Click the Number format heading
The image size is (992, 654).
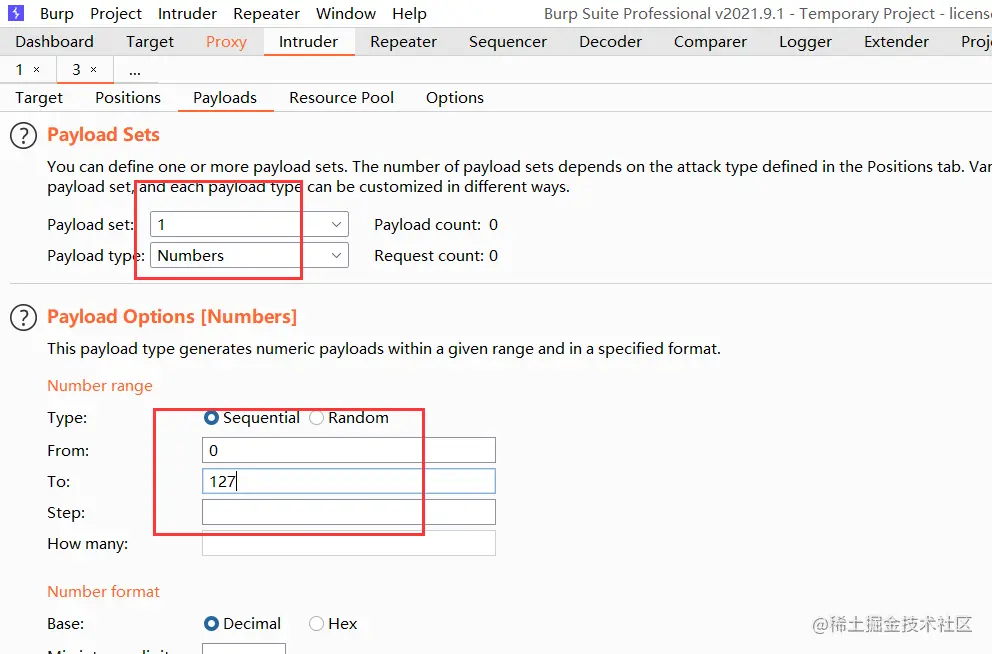coord(103,592)
